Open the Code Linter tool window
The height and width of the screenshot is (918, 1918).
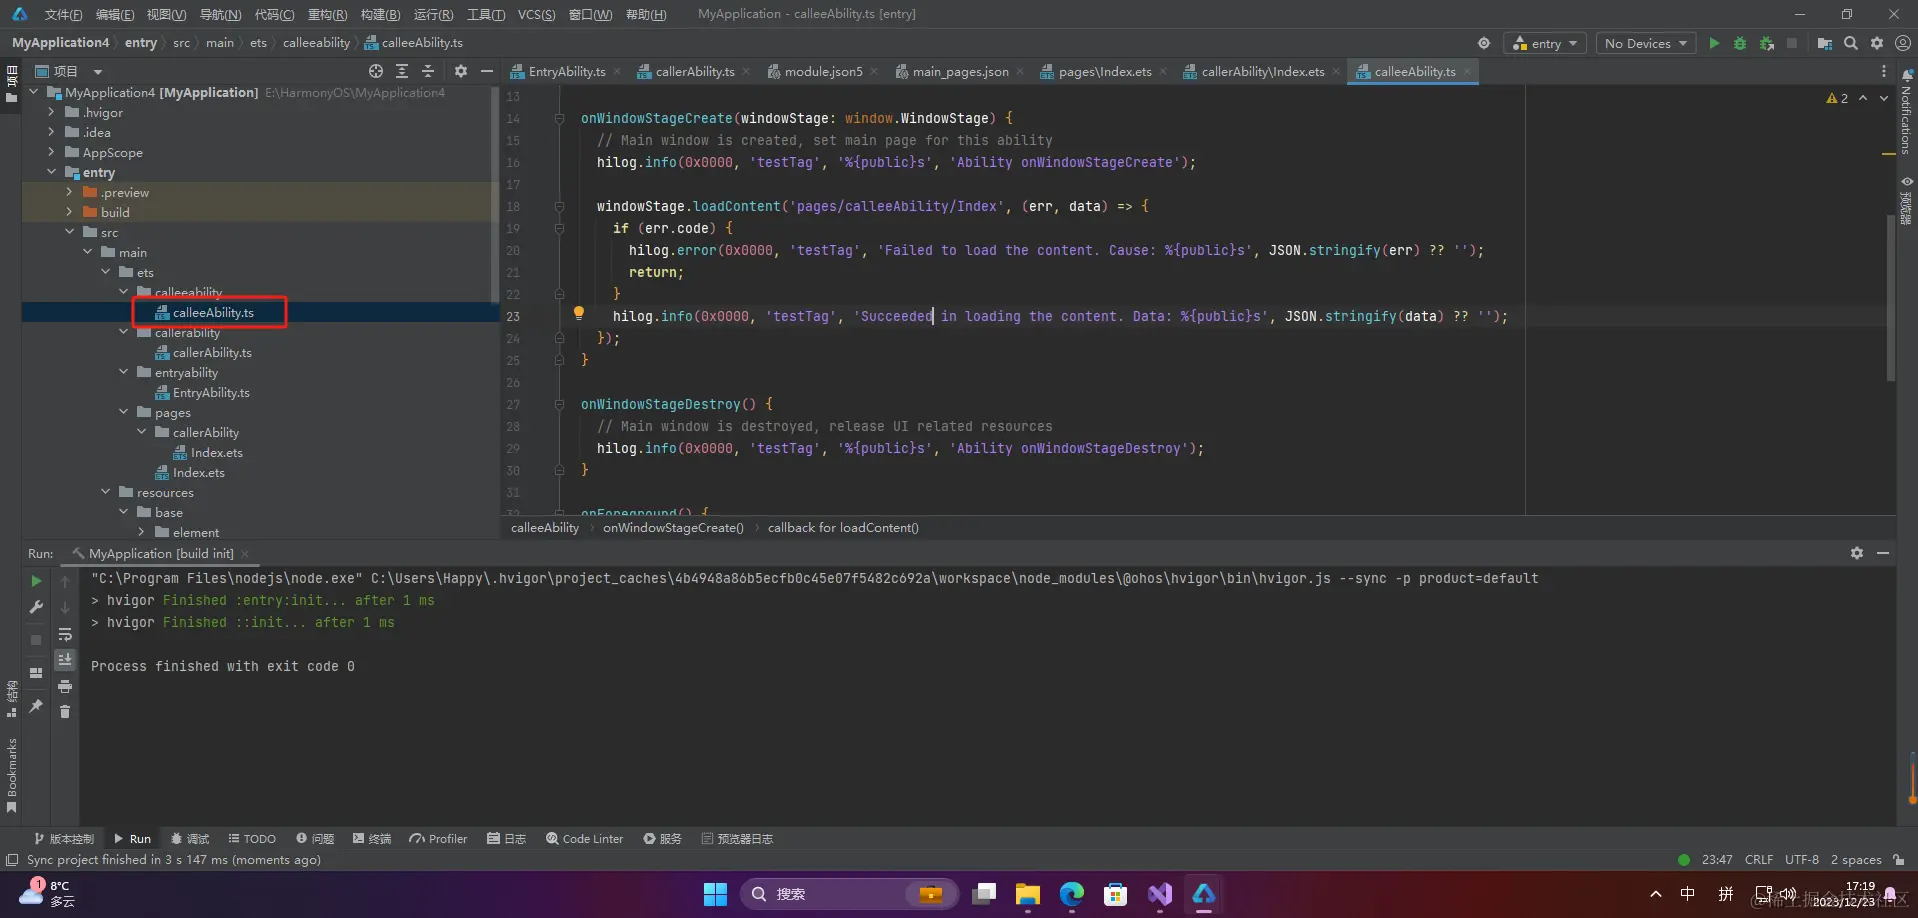pos(585,839)
